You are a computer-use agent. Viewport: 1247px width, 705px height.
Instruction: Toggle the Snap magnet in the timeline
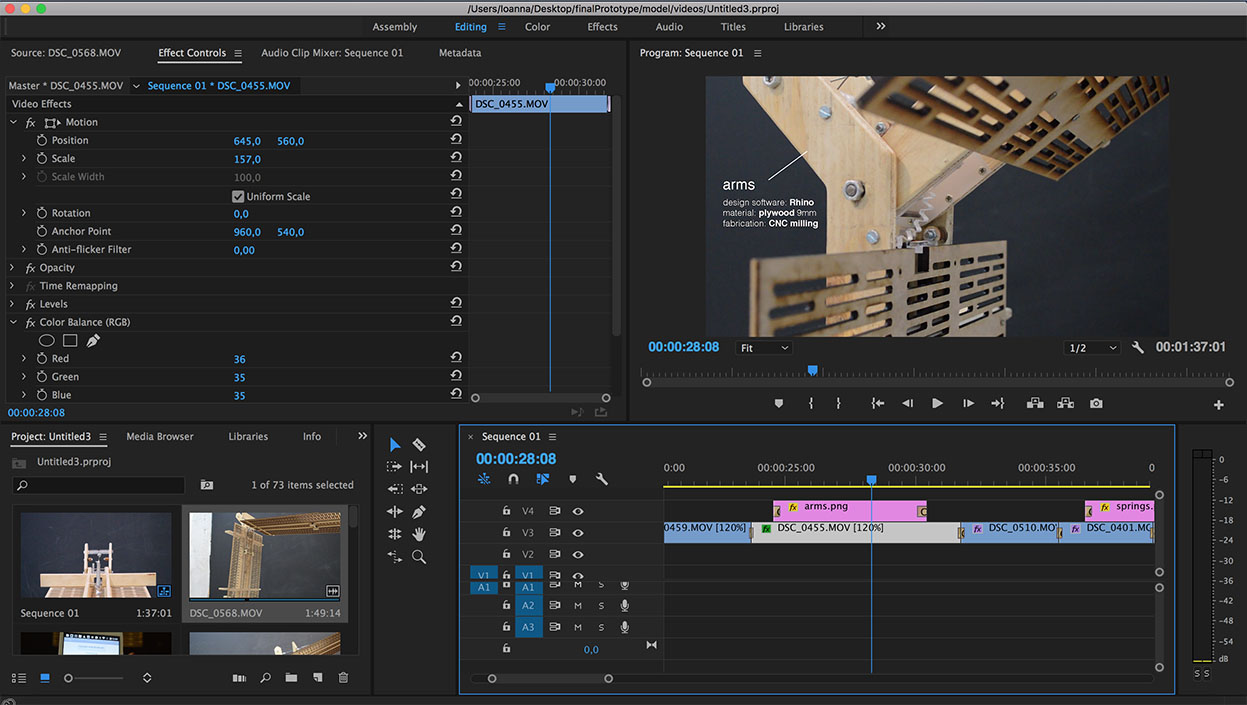[513, 479]
